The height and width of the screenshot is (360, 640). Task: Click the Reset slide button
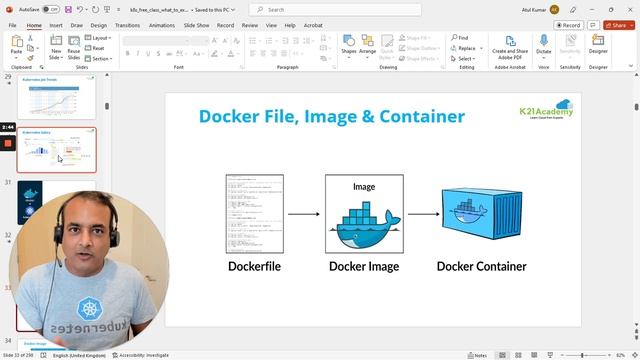(95, 48)
